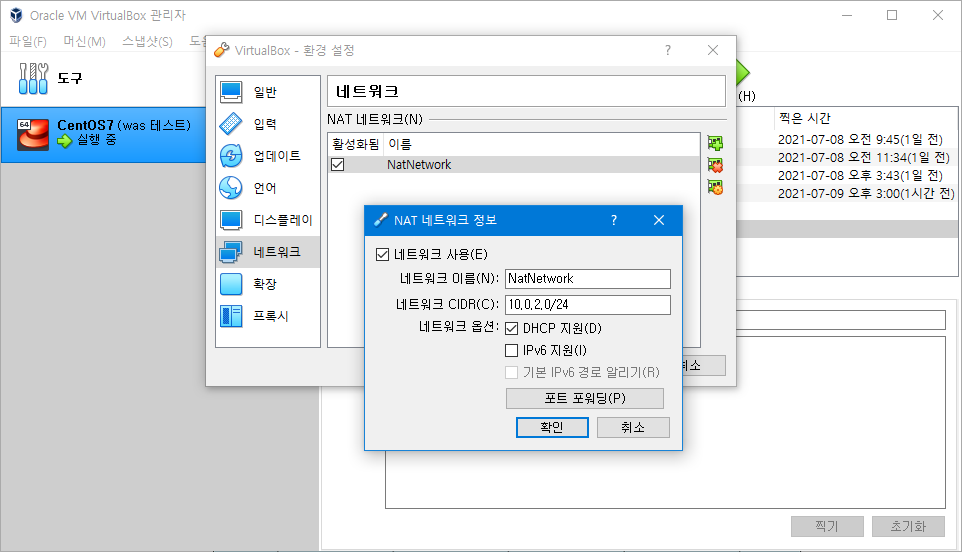This screenshot has height=552, width=962.
Task: Click the 활성화됨 column header
Action: coord(356,145)
